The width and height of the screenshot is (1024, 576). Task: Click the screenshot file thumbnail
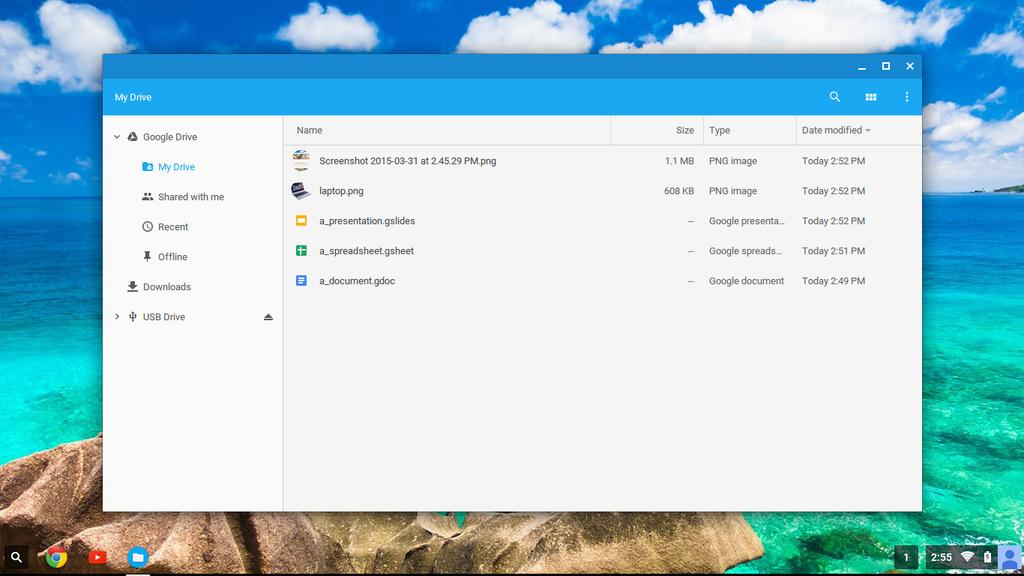pos(301,160)
